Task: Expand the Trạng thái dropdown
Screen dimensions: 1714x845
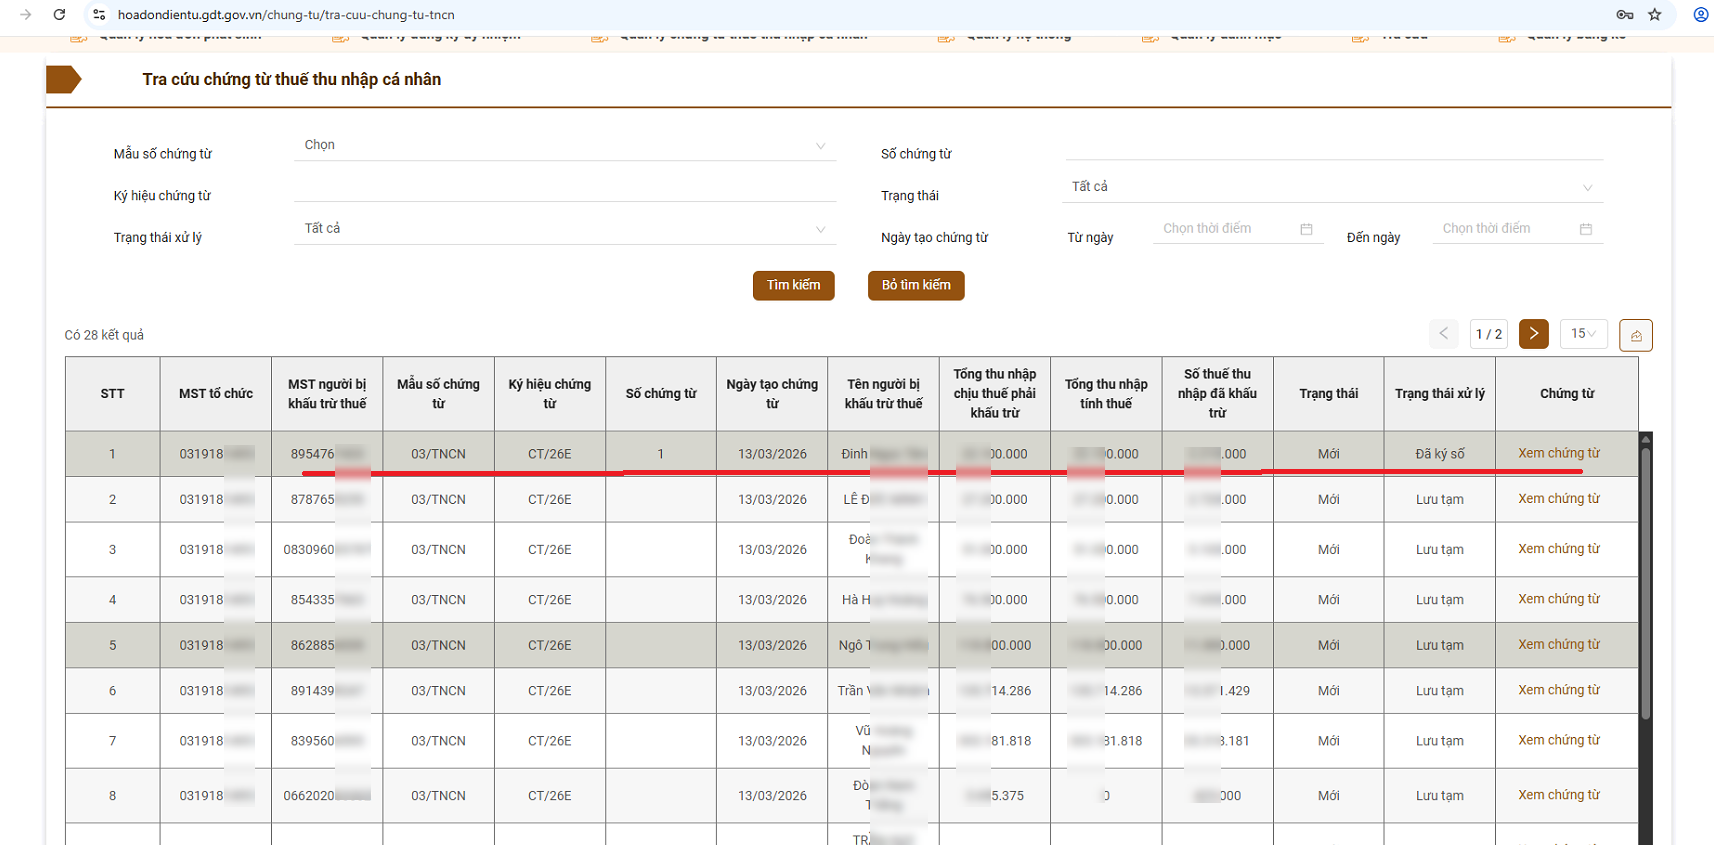Action: point(1332,188)
